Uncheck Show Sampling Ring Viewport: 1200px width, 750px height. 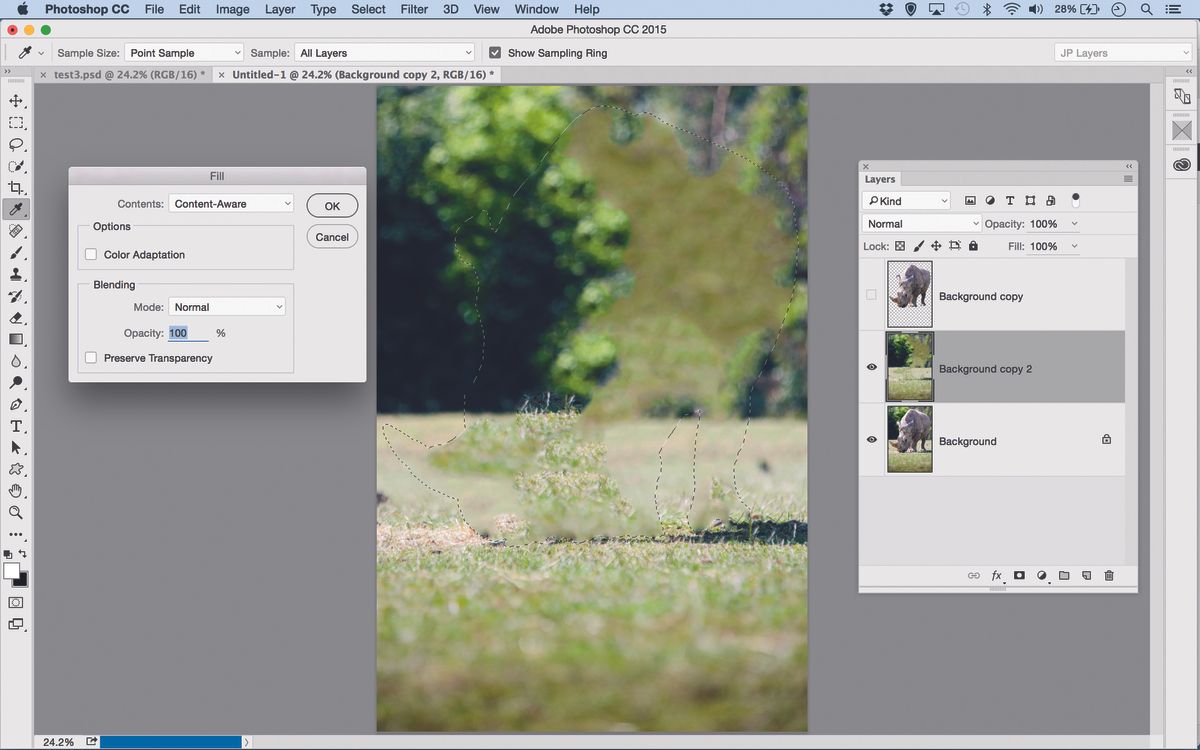tap(494, 52)
